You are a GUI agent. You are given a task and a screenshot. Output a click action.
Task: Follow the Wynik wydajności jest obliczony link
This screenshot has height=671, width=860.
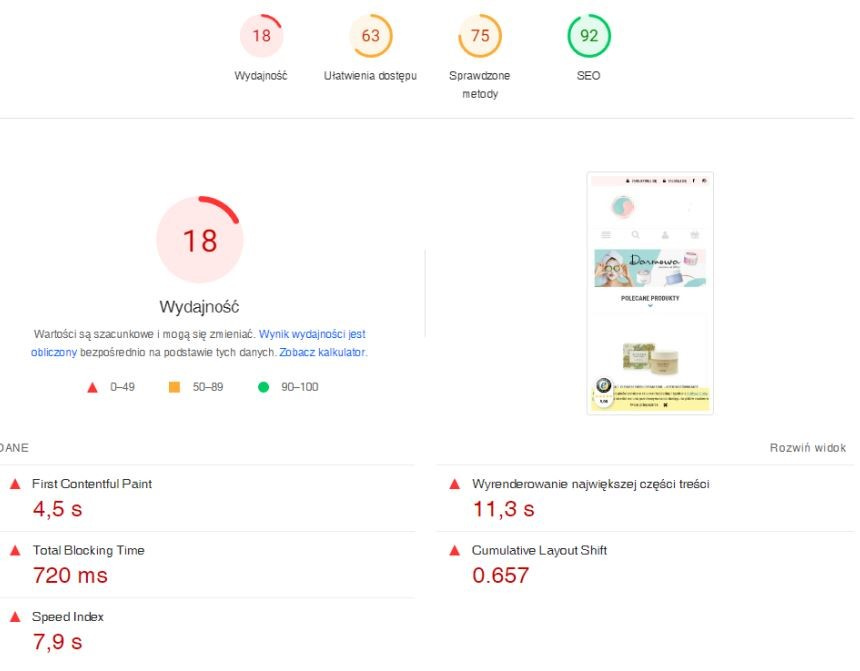tap(312, 334)
